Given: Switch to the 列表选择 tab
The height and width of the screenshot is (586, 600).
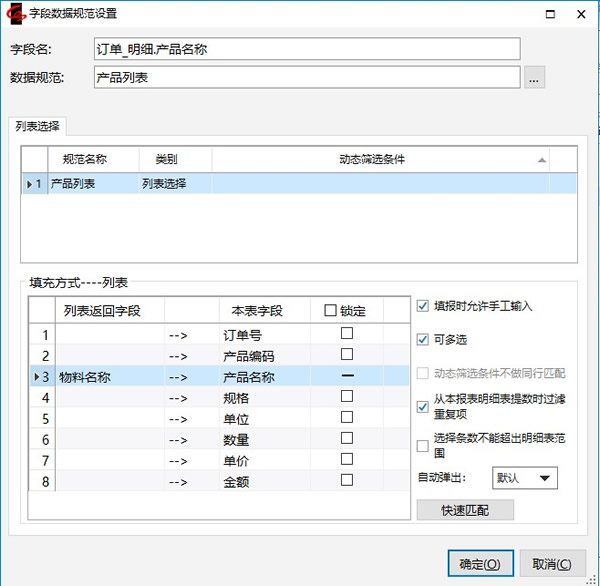Looking at the screenshot, I should 38,127.
